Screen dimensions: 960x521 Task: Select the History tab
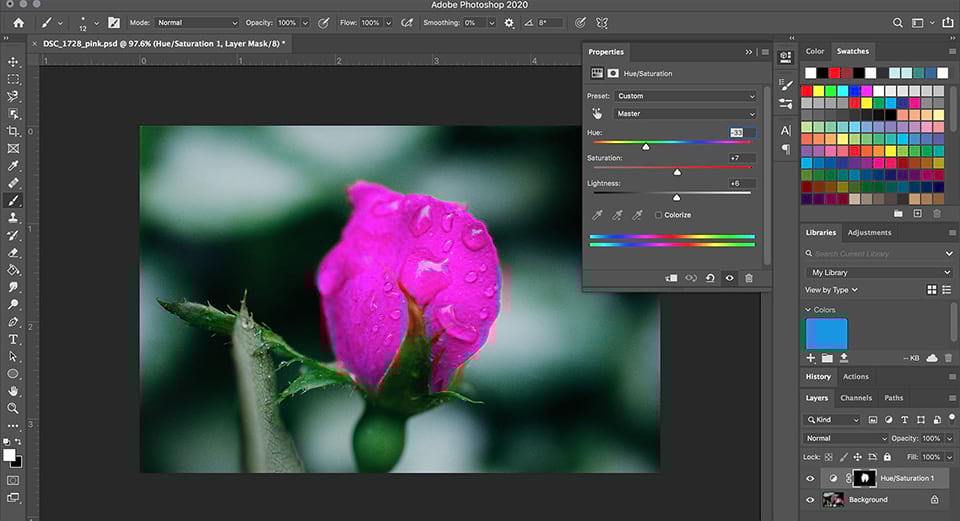(x=818, y=377)
